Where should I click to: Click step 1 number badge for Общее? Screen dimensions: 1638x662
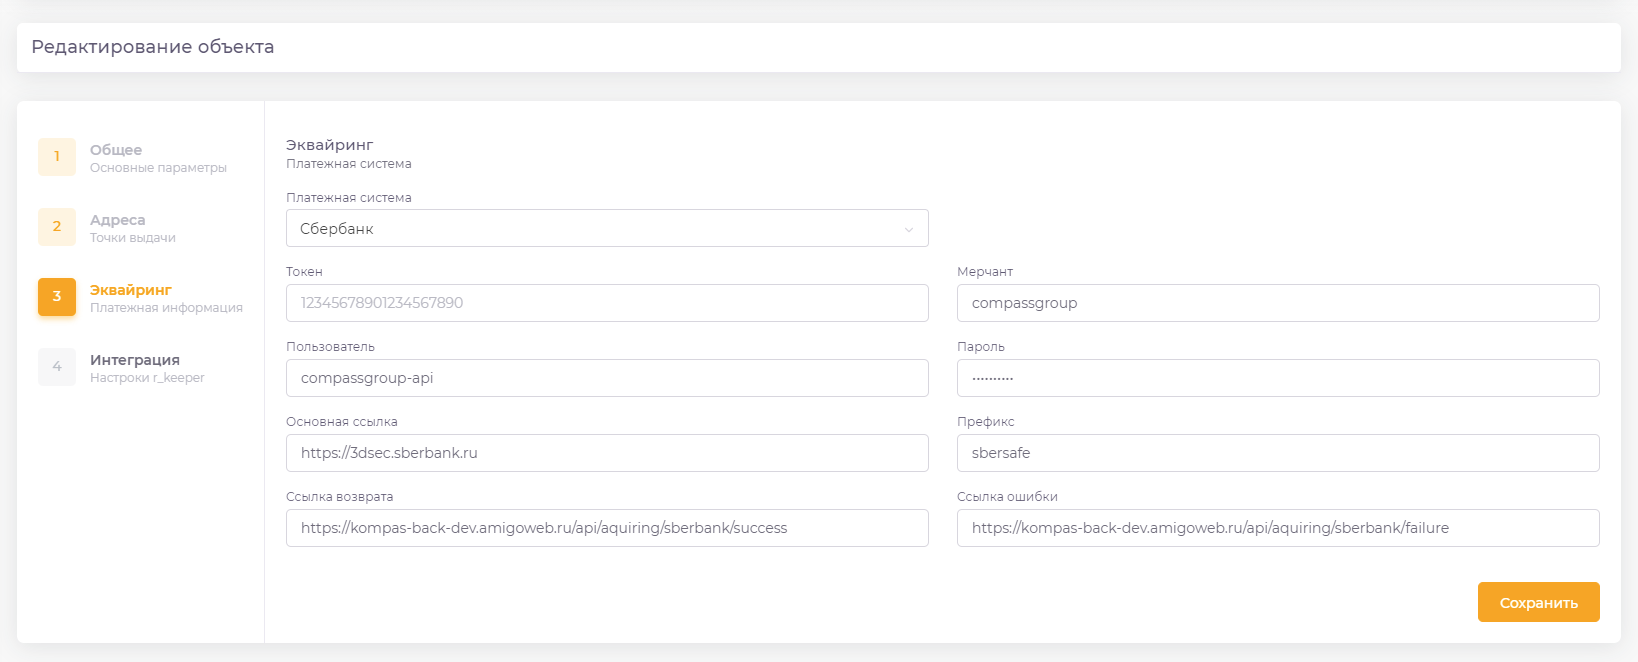(x=57, y=157)
